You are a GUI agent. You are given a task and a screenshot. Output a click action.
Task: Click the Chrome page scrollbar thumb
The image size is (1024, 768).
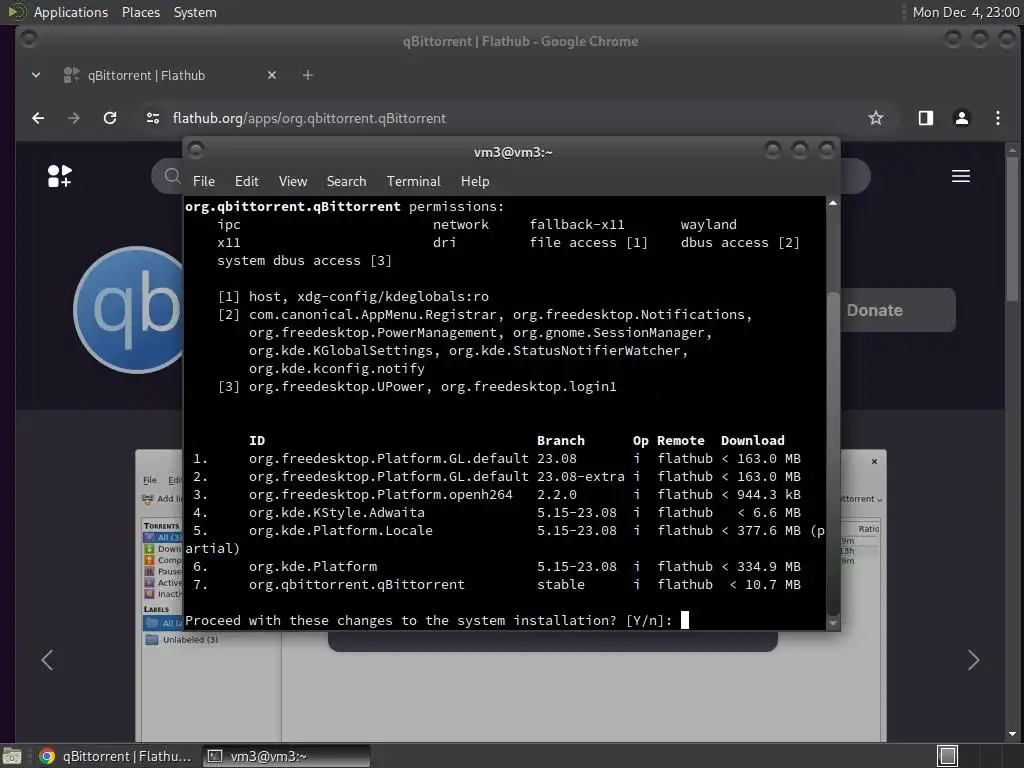[1012, 230]
